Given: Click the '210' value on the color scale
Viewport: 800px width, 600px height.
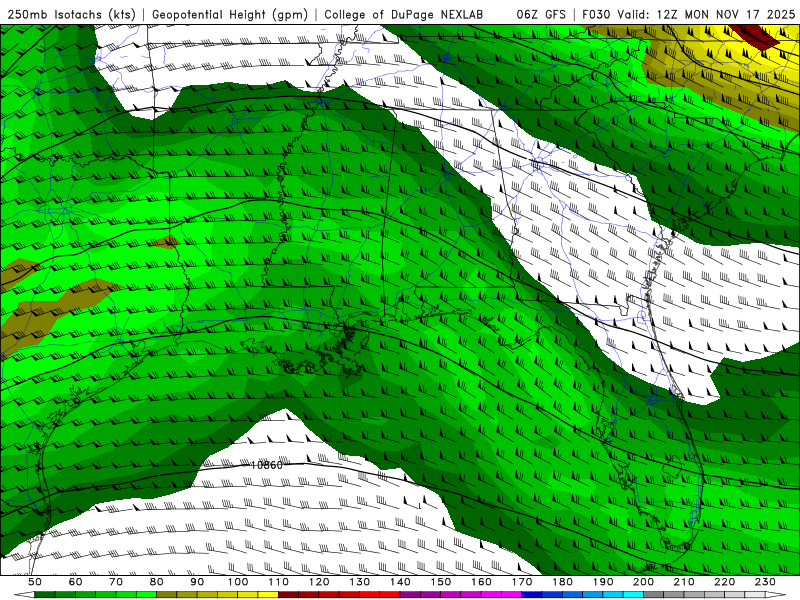Looking at the screenshot, I should point(684,582).
